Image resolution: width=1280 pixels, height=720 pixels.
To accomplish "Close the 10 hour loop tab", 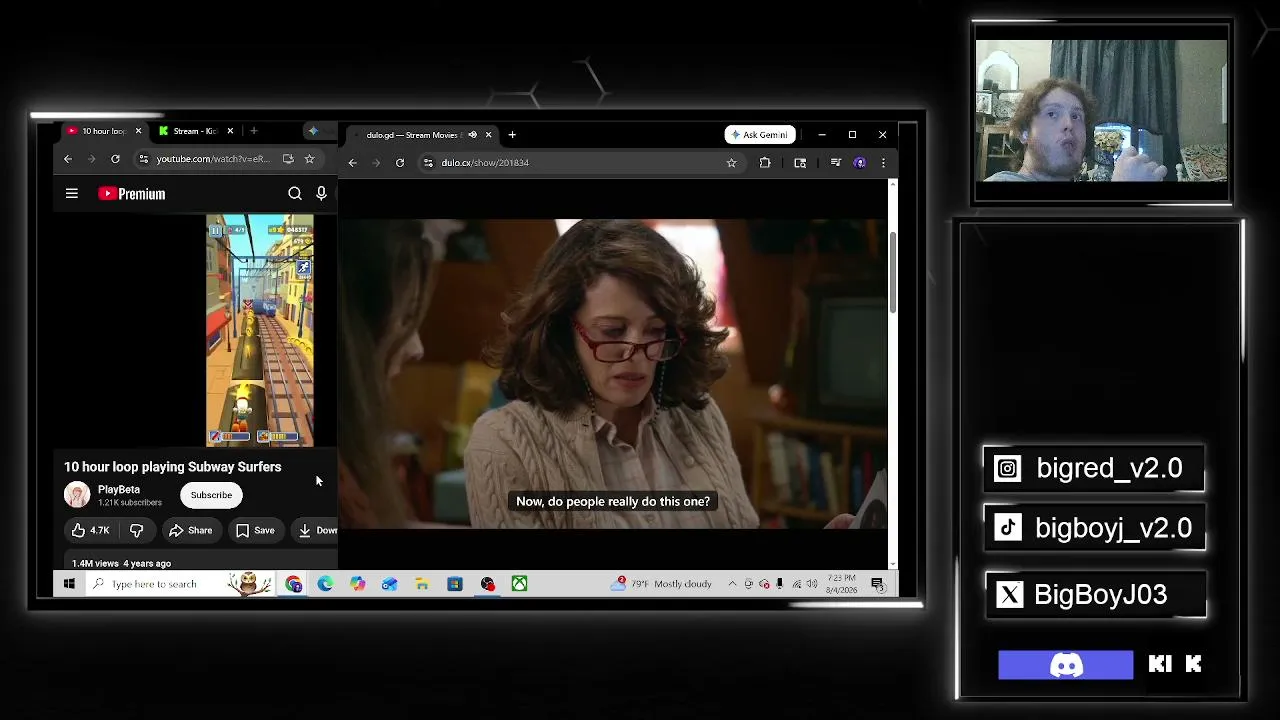I will click(138, 131).
